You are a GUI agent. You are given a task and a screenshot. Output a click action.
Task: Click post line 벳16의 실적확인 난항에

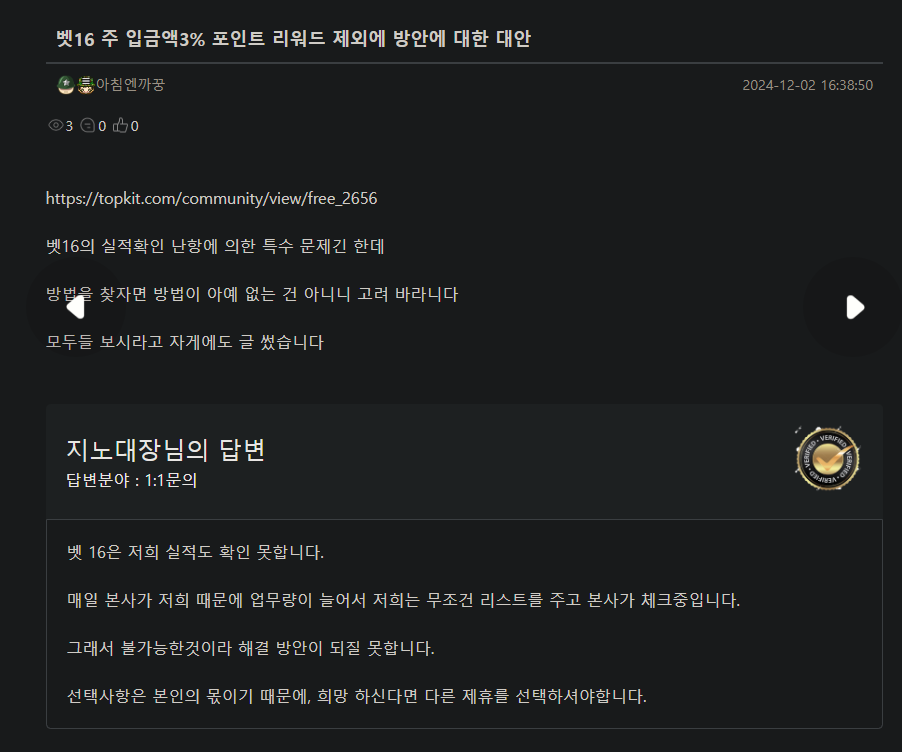[x=215, y=246]
